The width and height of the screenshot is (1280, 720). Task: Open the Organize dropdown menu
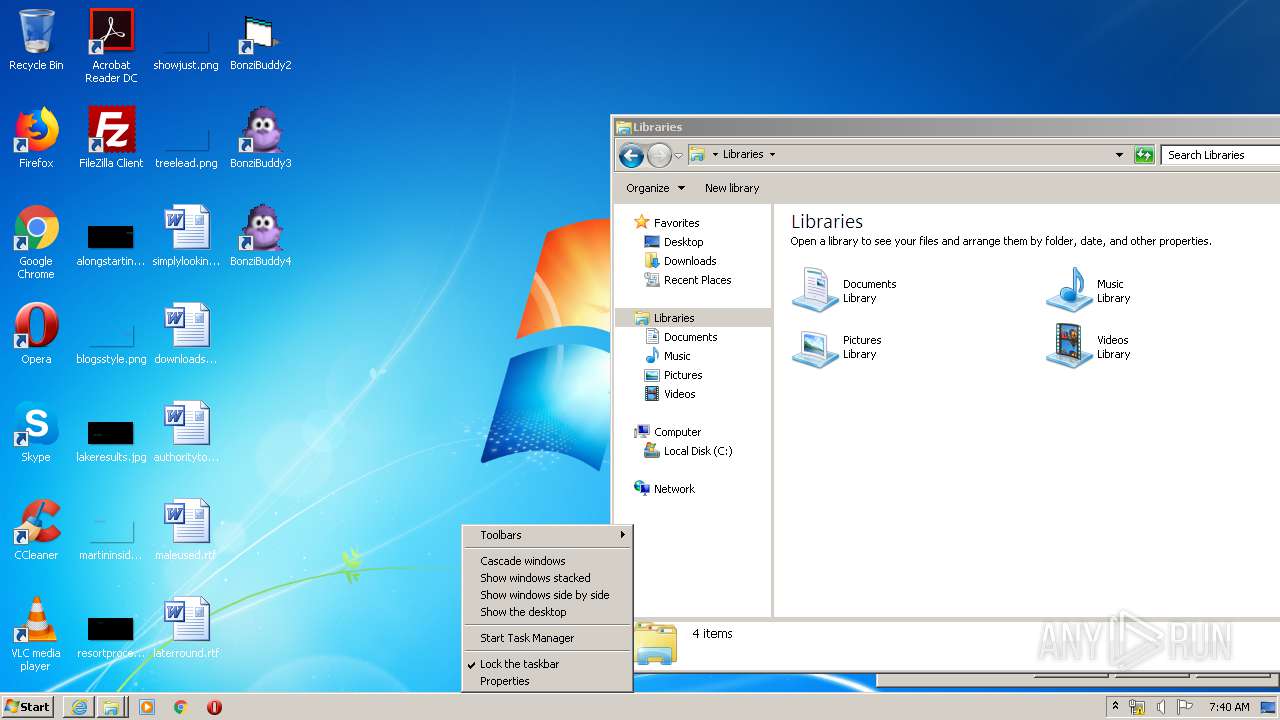coord(655,188)
